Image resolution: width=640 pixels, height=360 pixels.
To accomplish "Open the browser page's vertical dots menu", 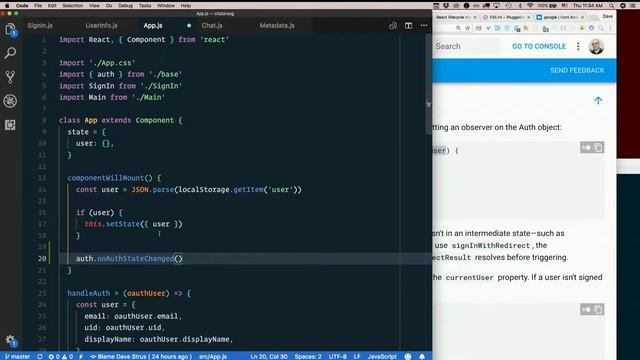I will pos(578,46).
